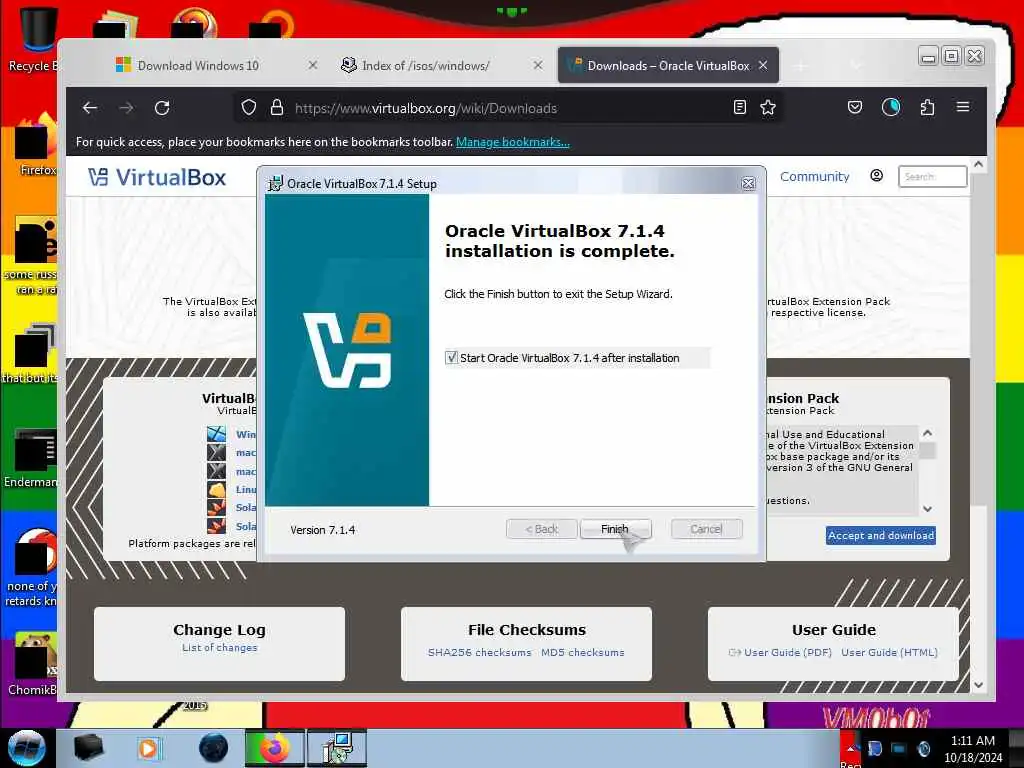Click the Firefox taskbar button
This screenshot has width=1024, height=768.
275,748
